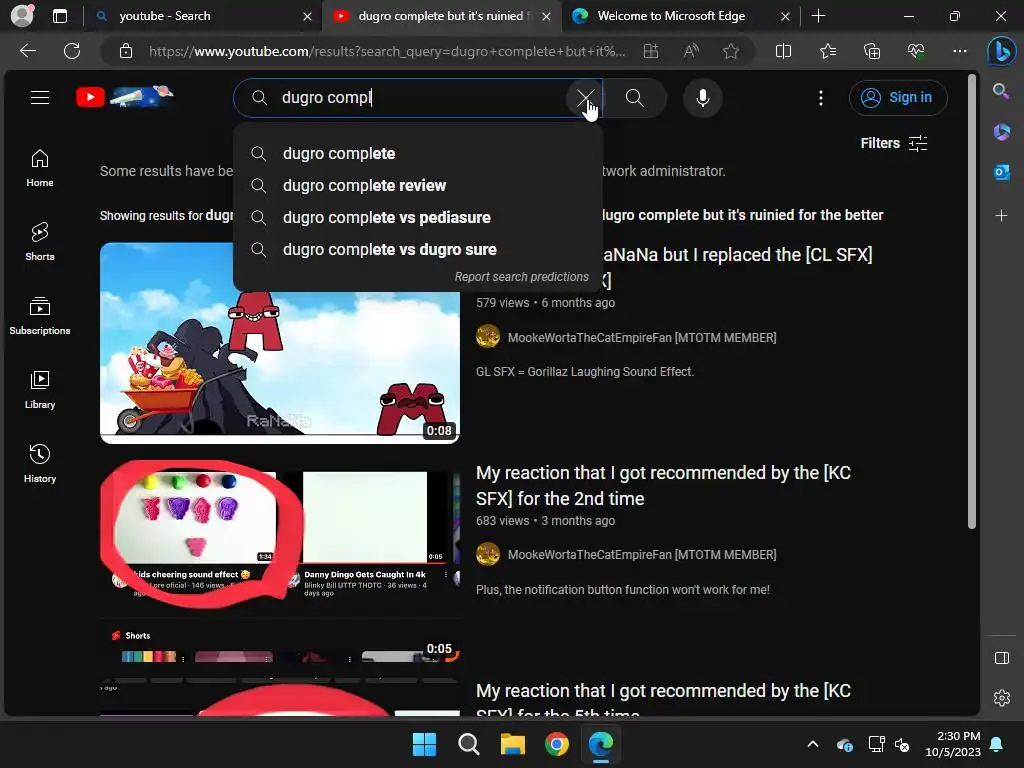
Task: Close the 'youtube - Search' tab
Action: pyautogui.click(x=307, y=16)
